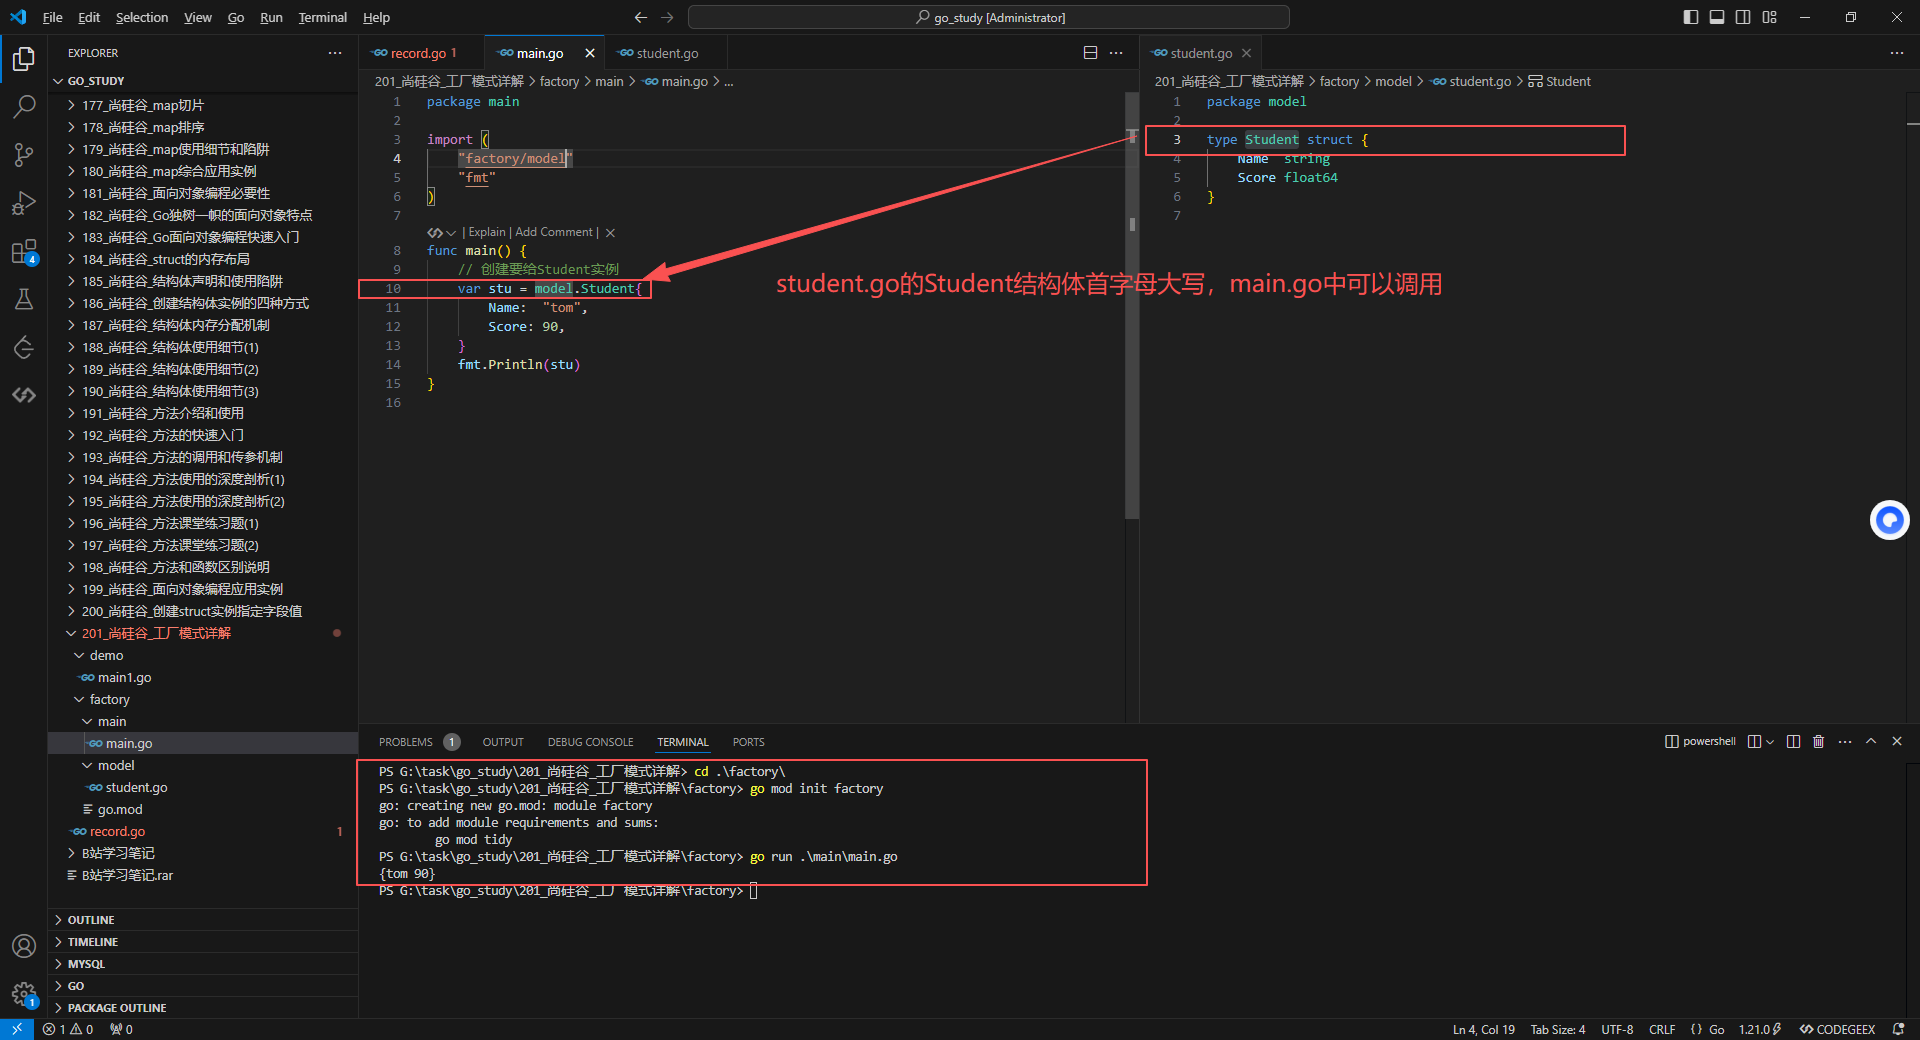Image resolution: width=1920 pixels, height=1040 pixels.
Task: Open the Testing flask view
Action: [24, 299]
